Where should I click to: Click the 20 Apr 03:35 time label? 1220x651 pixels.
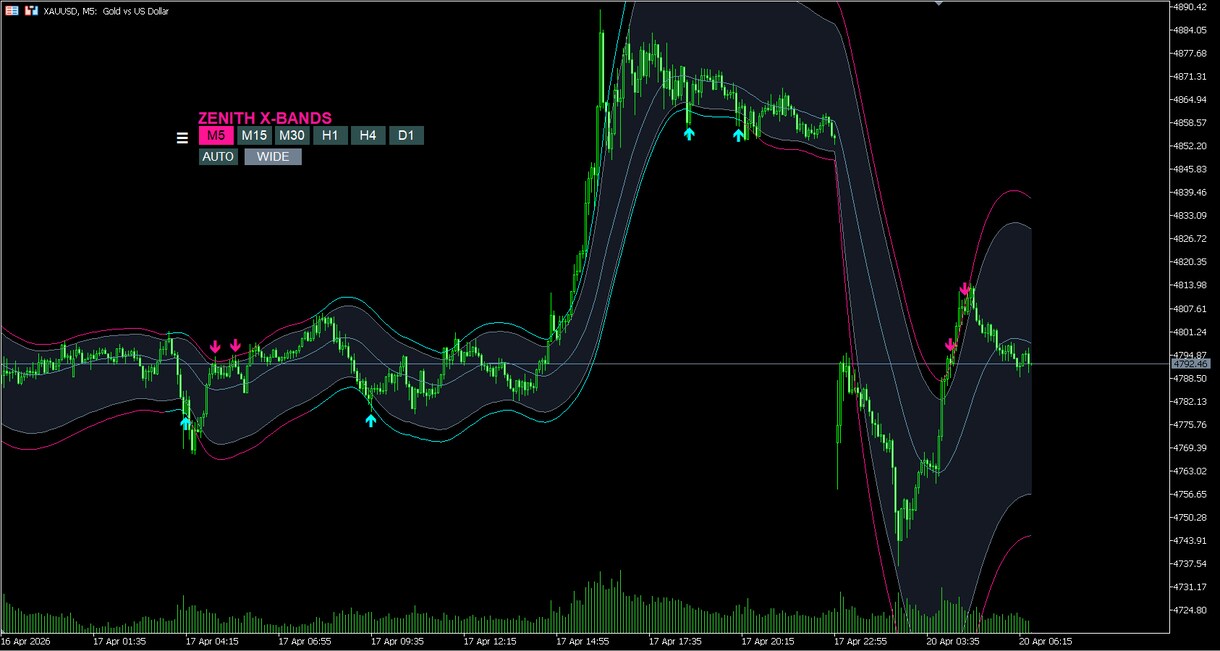pos(953,641)
